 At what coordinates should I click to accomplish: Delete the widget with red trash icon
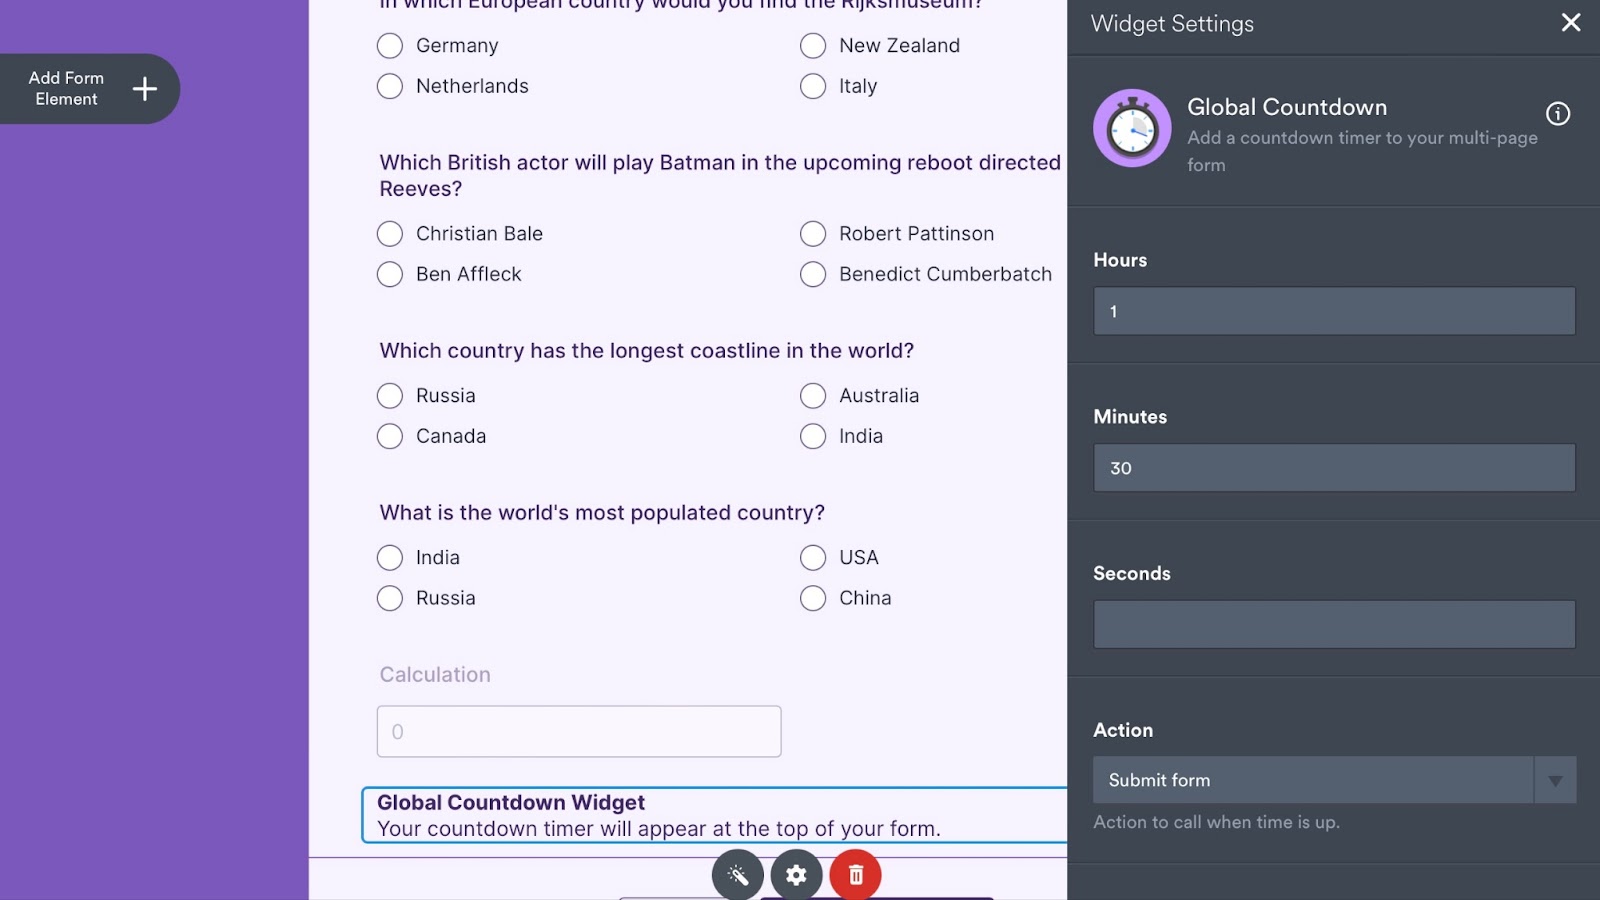tap(855, 876)
